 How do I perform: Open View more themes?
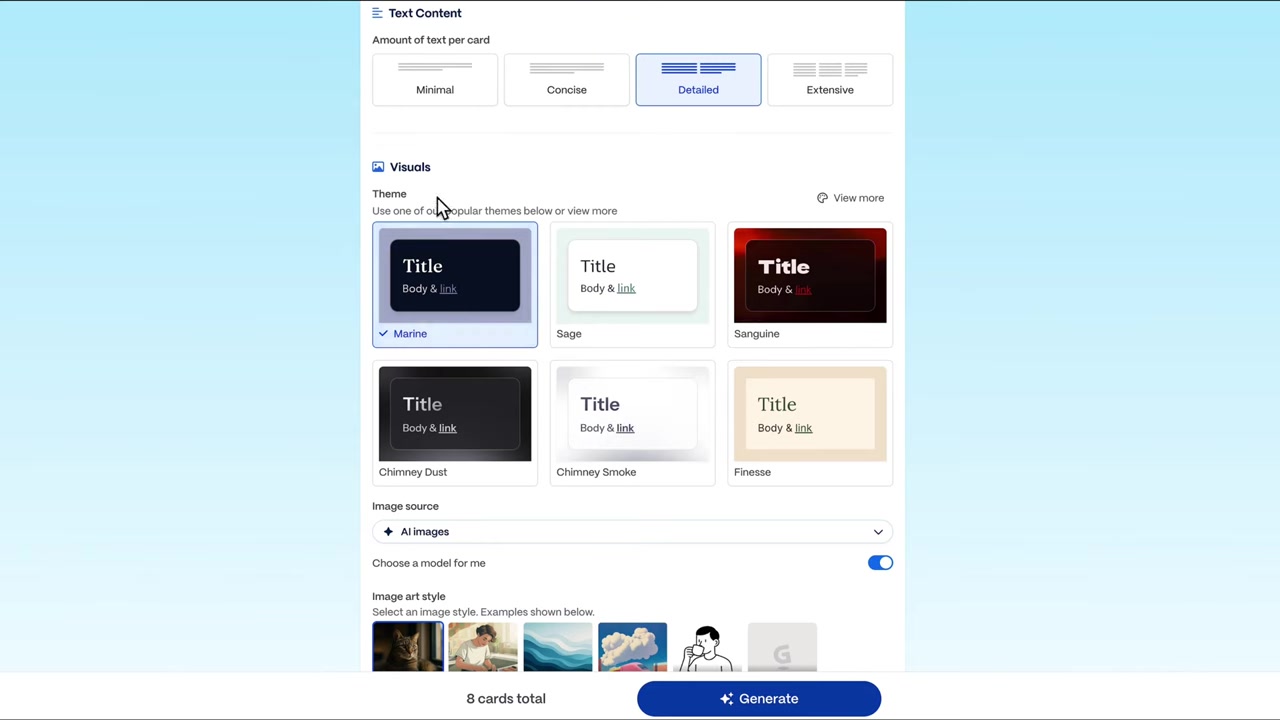pos(851,198)
